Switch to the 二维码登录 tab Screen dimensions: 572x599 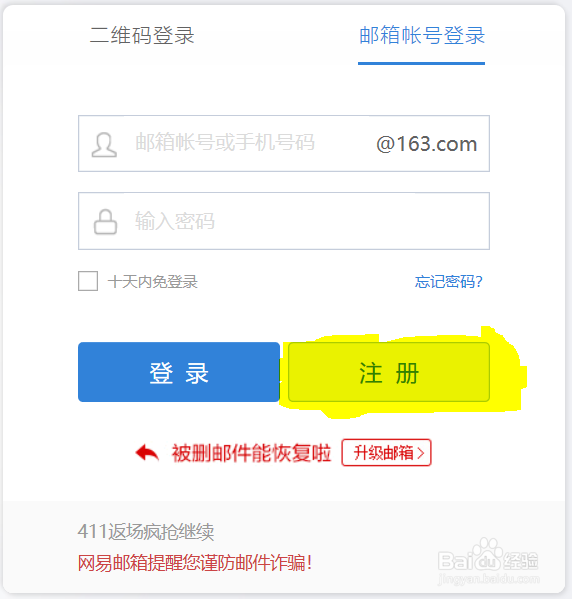click(x=142, y=36)
